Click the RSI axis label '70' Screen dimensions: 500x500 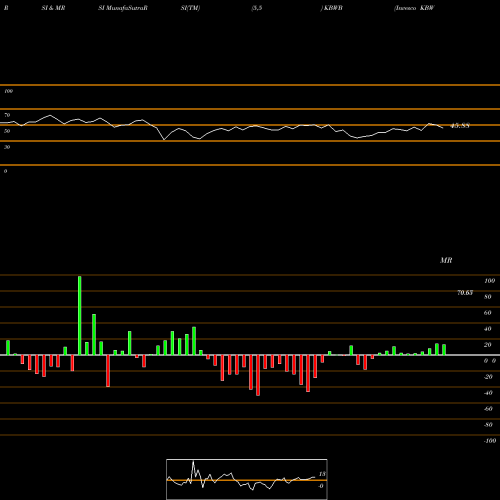click(7, 115)
